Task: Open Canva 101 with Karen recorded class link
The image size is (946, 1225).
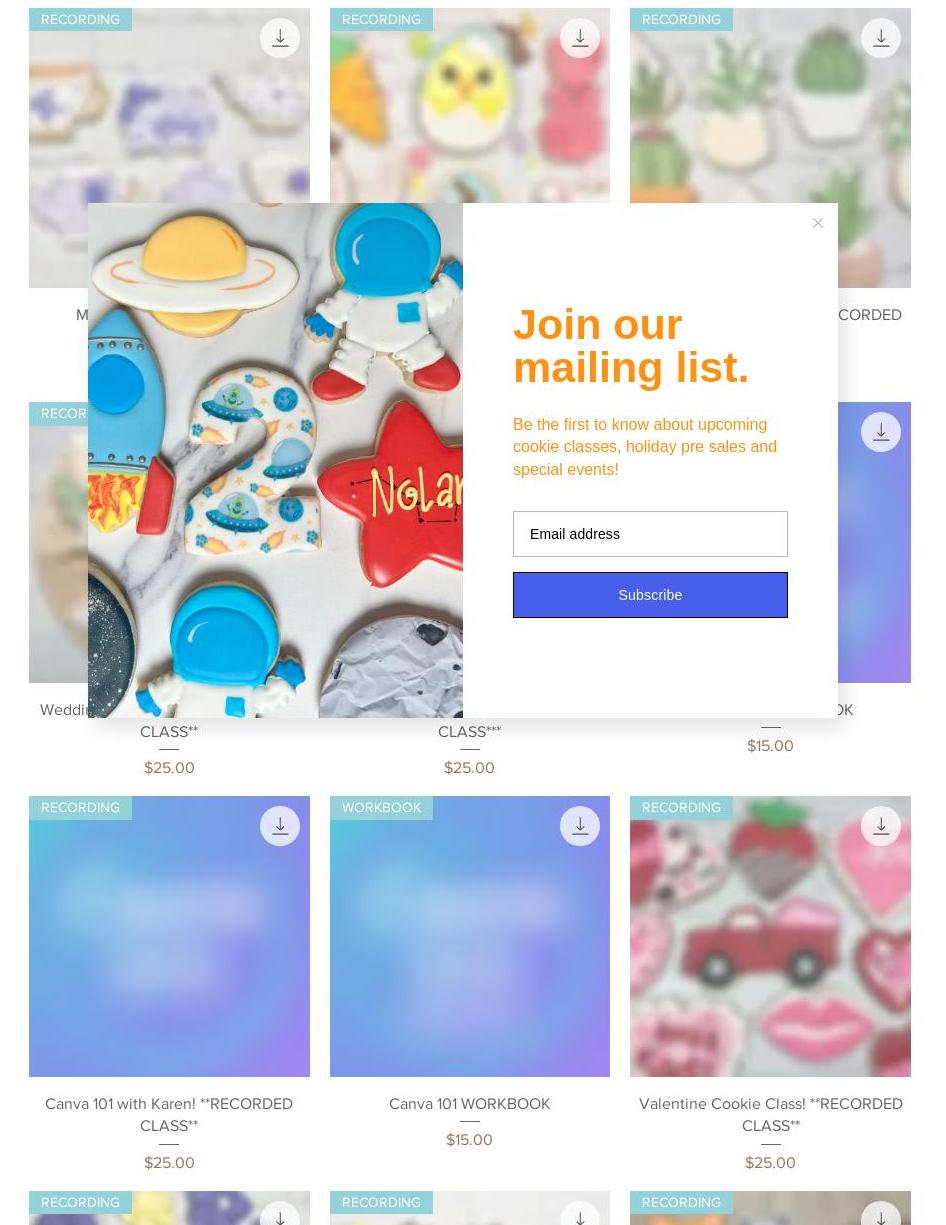Action: tap(169, 1114)
